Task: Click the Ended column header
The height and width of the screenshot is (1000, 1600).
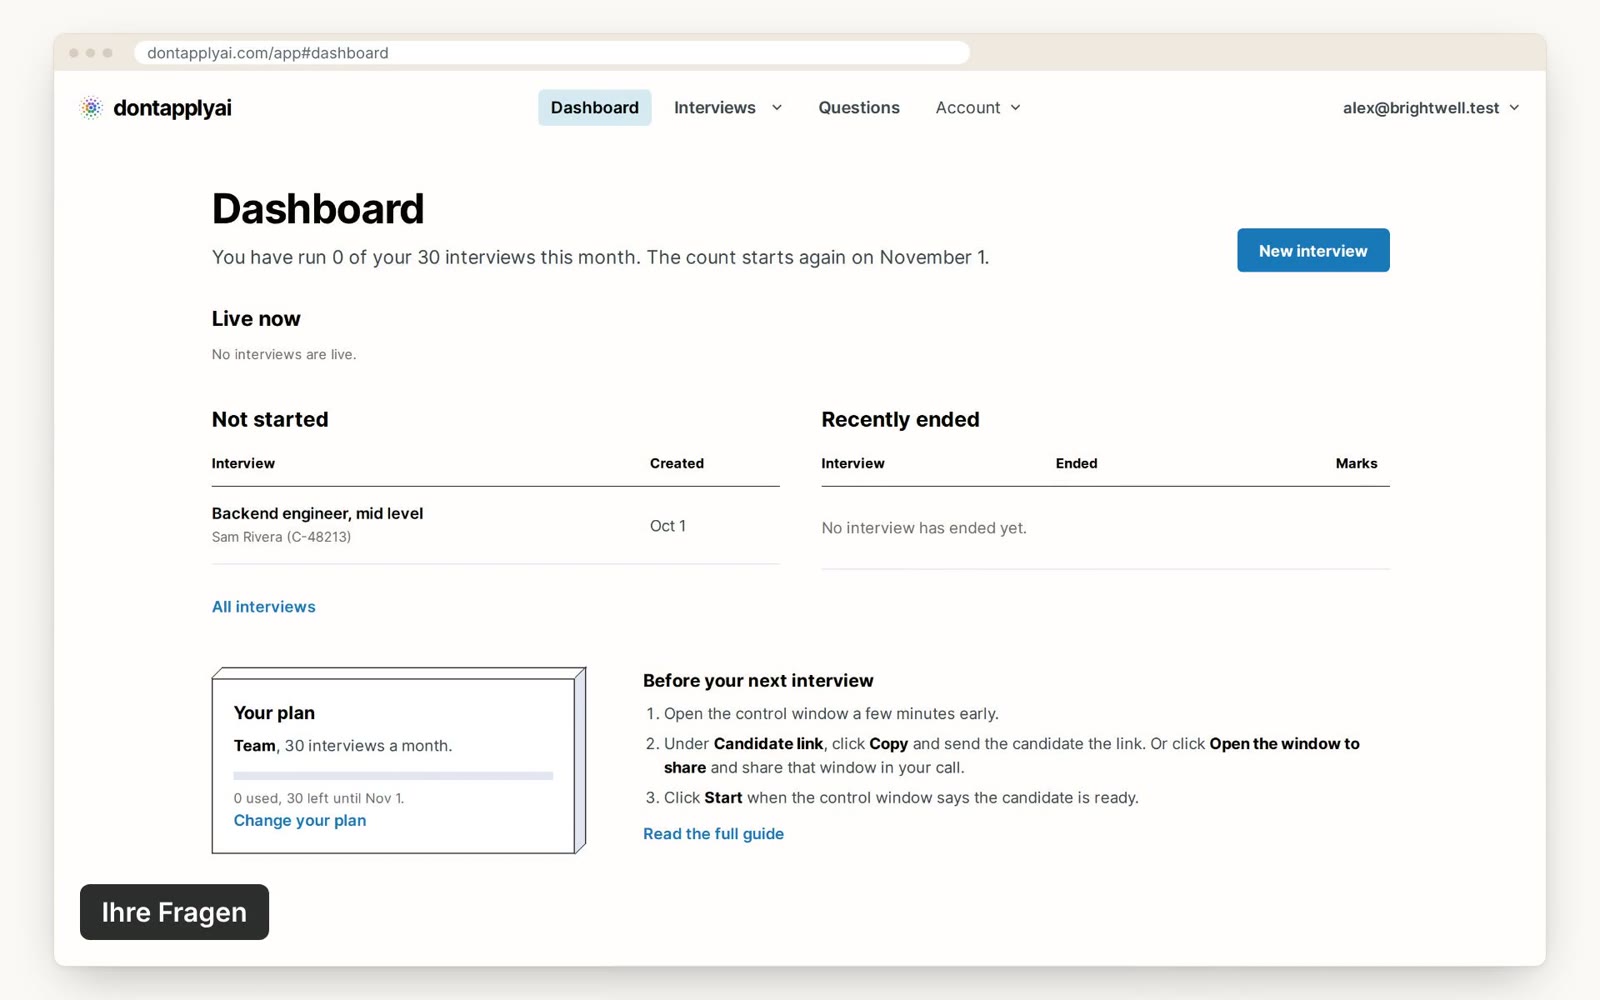Action: point(1076,463)
